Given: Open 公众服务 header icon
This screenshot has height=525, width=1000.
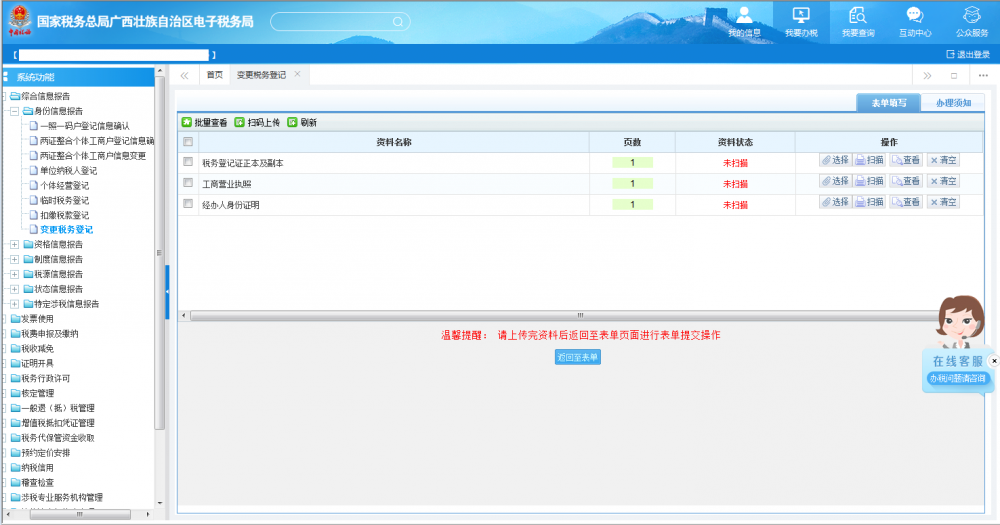Looking at the screenshot, I should coord(971,16).
